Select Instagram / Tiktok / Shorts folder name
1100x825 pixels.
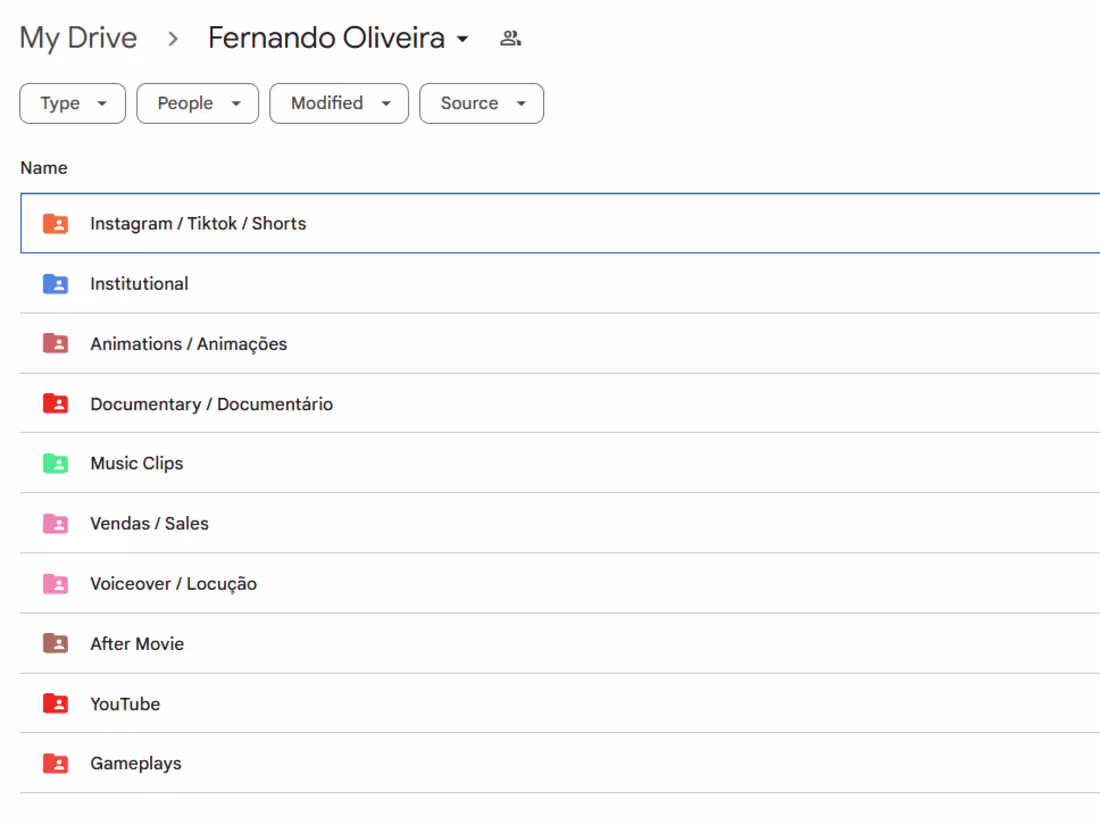coord(199,224)
